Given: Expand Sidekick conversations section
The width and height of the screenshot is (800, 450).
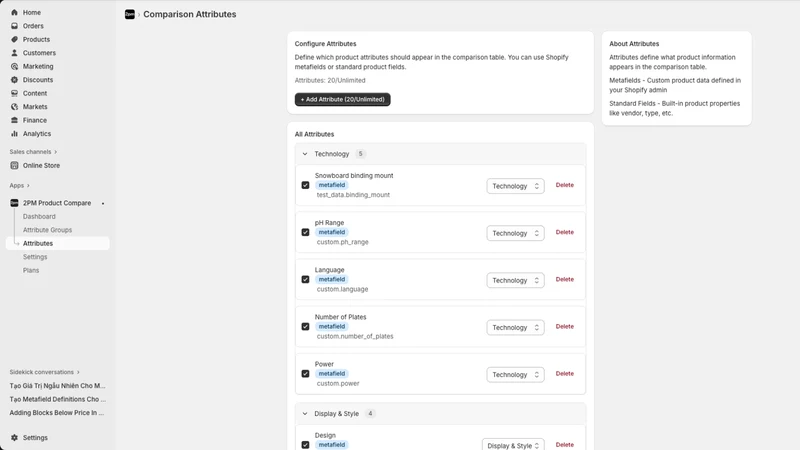Looking at the screenshot, I should (78, 372).
